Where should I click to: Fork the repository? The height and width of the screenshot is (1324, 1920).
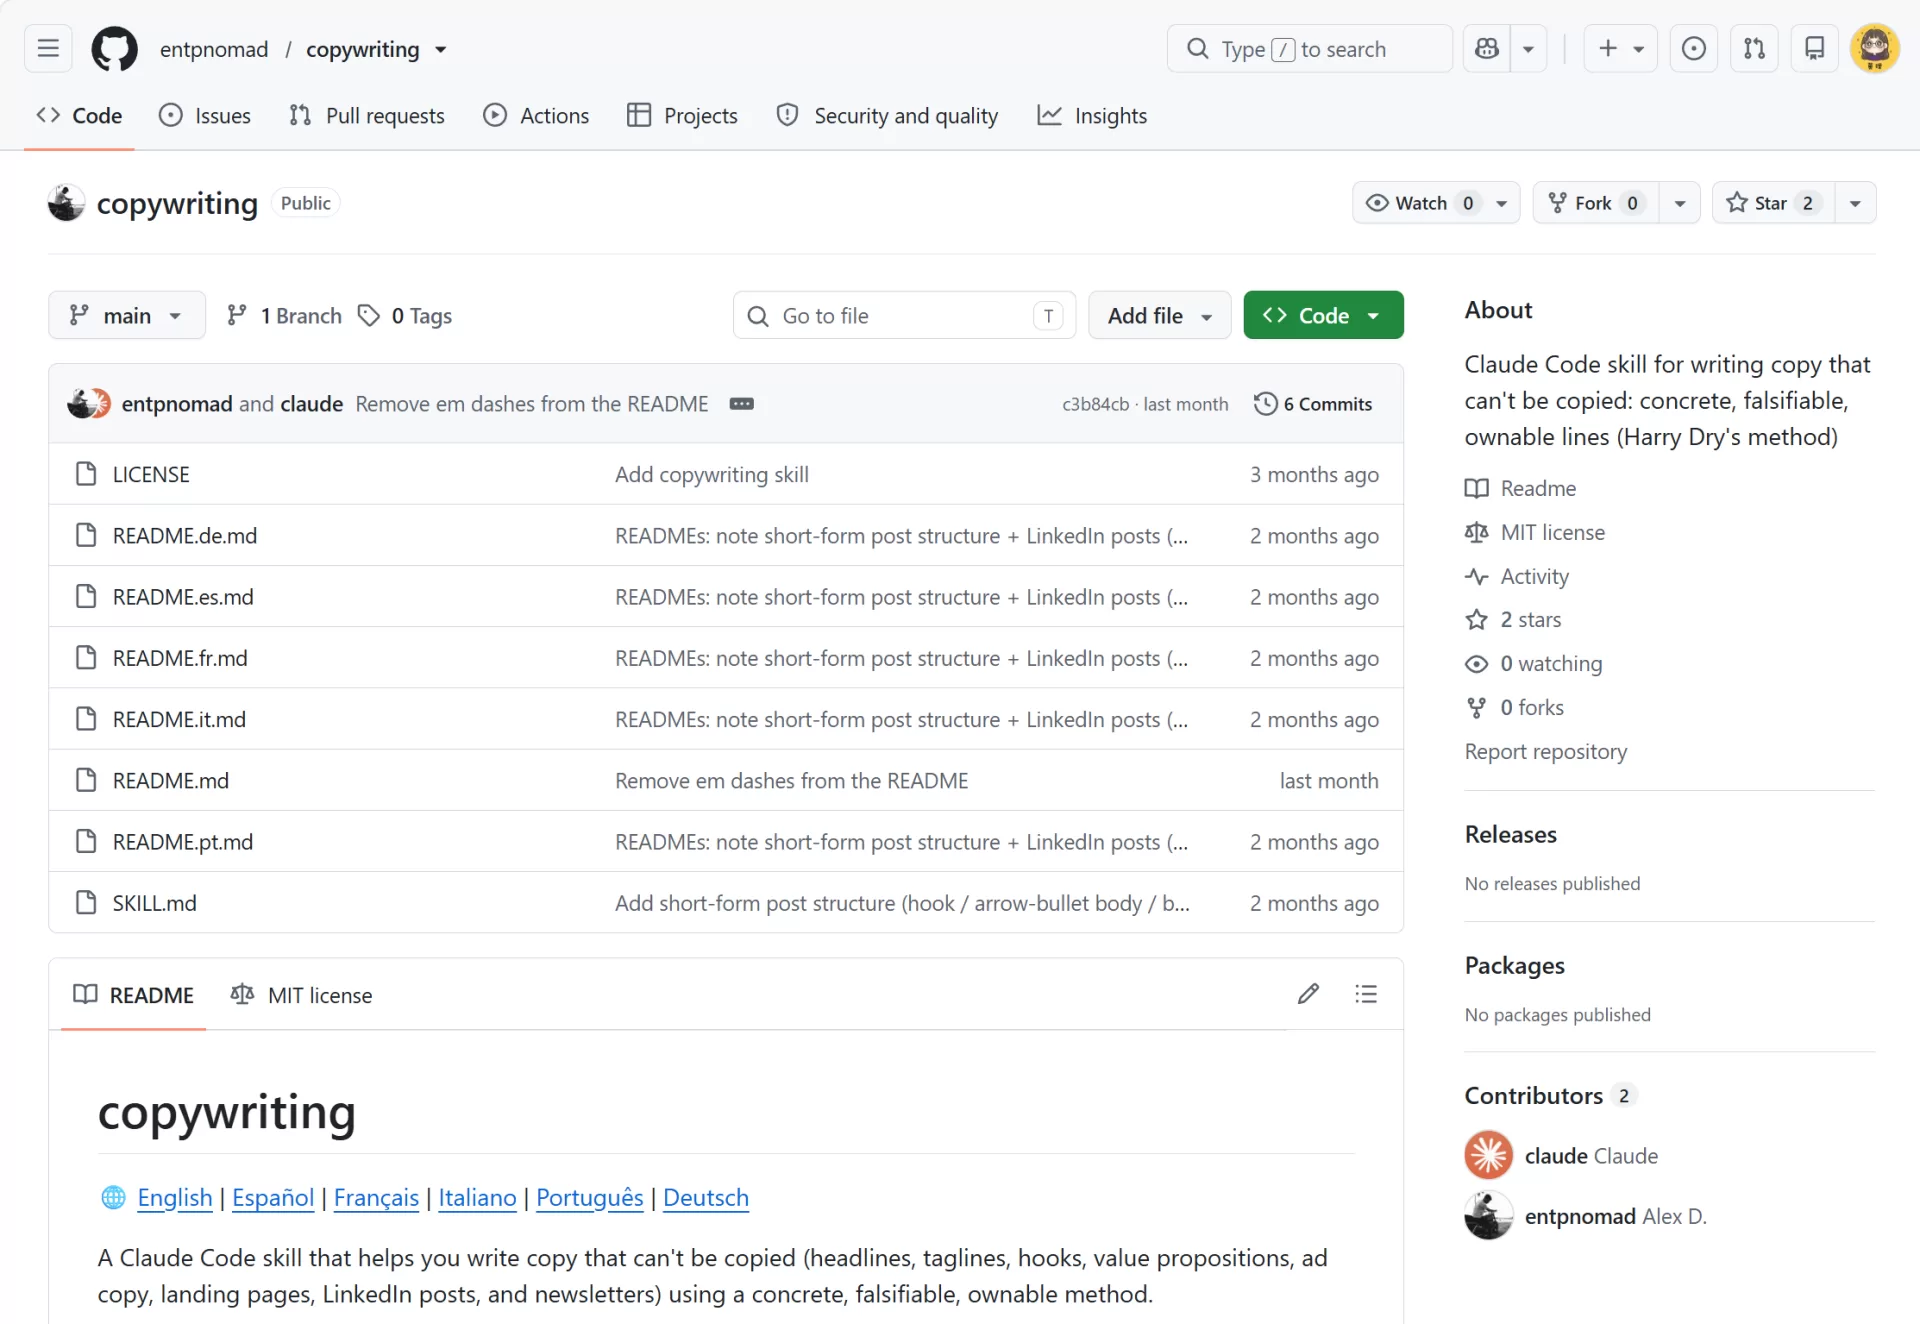pos(1596,203)
